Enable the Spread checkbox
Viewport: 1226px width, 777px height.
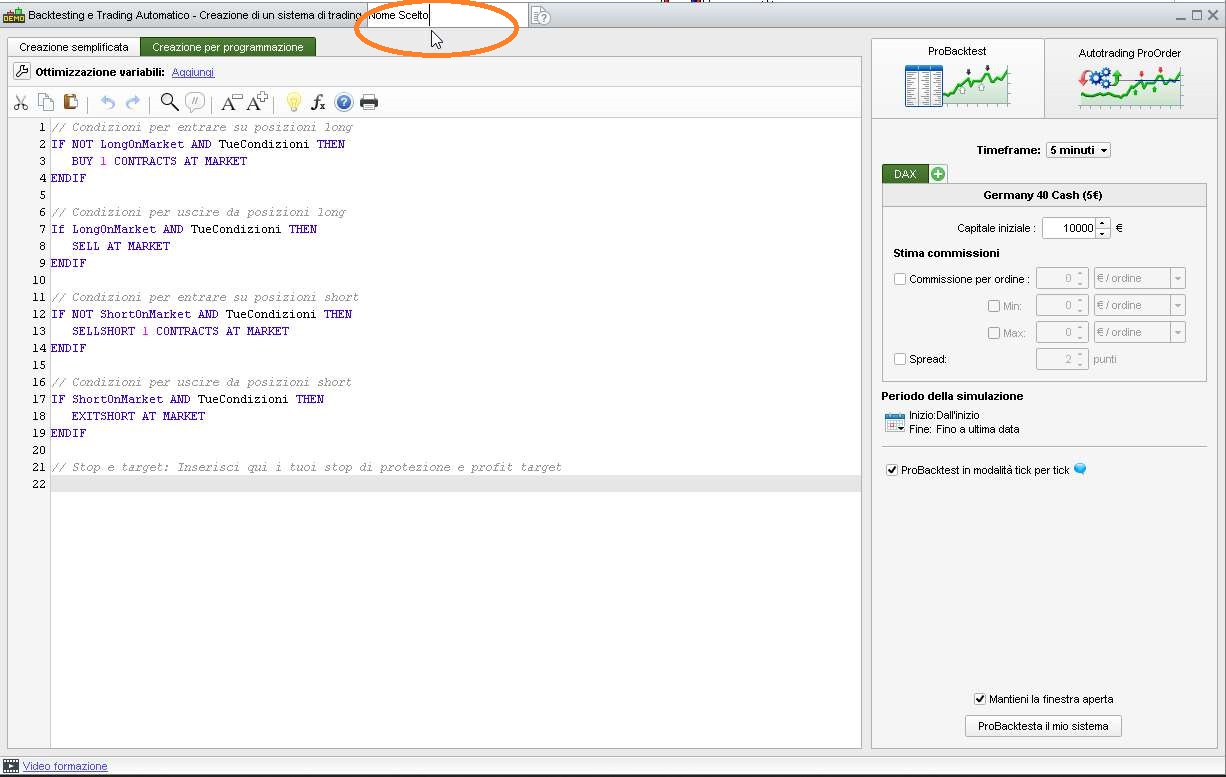900,359
